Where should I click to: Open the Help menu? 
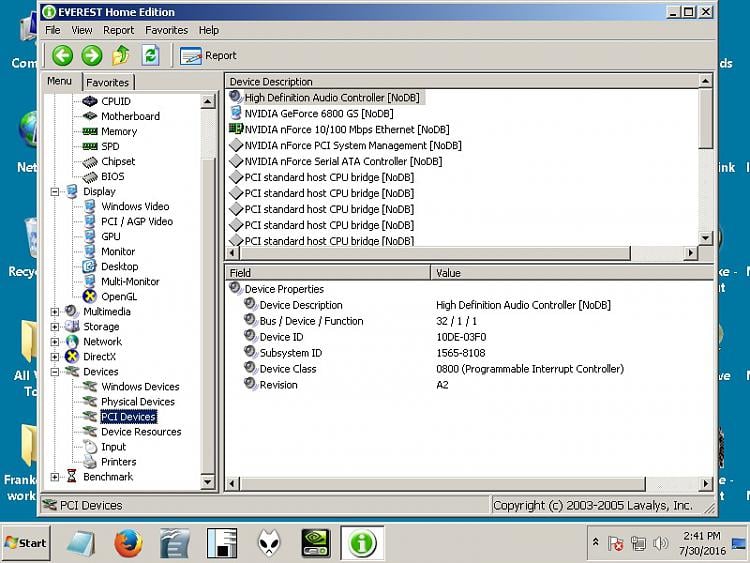(209, 30)
